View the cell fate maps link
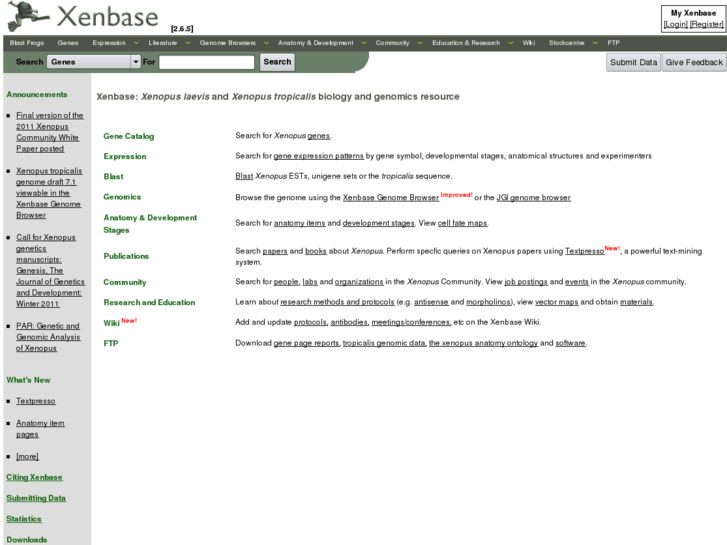727x545 pixels. 462,223
